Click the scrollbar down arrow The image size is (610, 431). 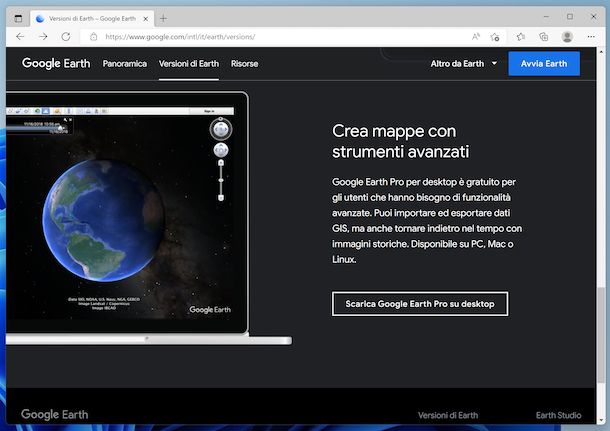point(601,420)
